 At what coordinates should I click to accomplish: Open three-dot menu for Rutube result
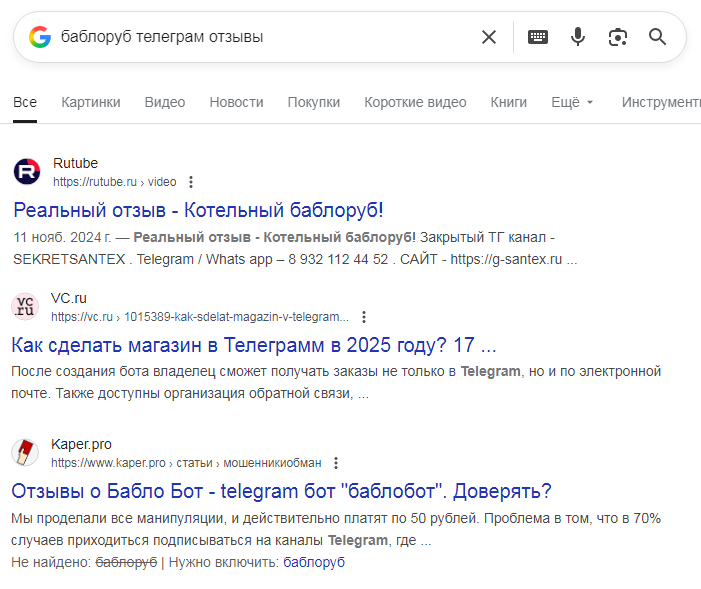pos(191,182)
